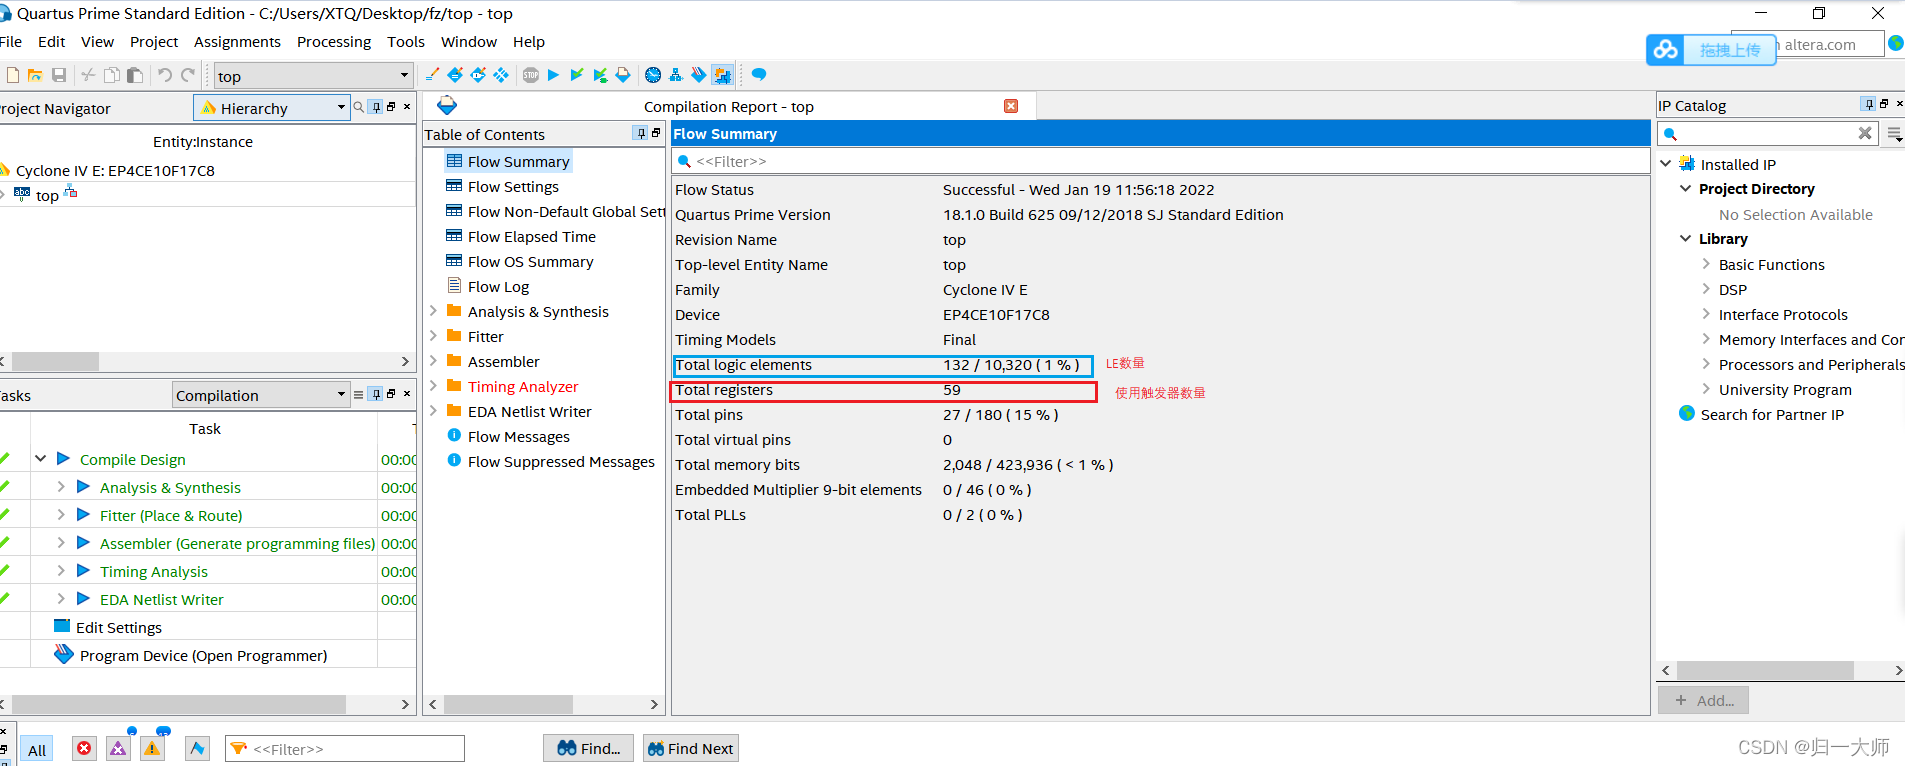Collapse the Compile Design task
This screenshot has width=1905, height=766.
[x=41, y=459]
